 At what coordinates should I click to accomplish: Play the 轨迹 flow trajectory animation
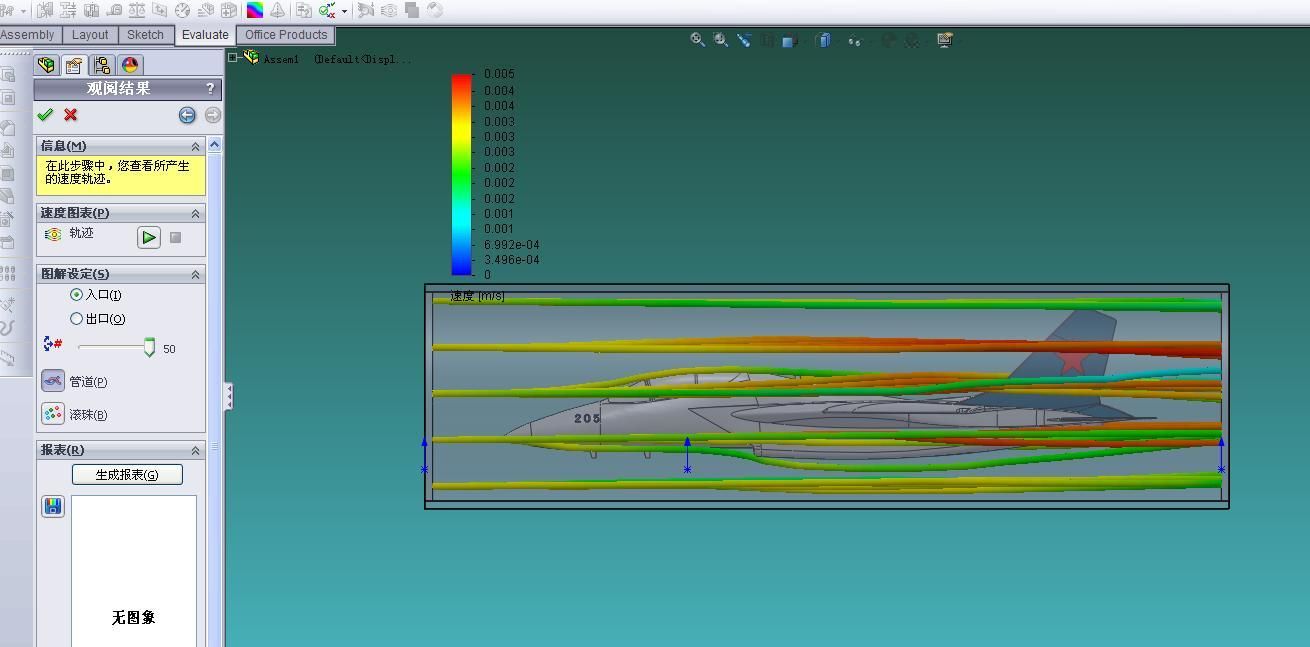coord(149,237)
